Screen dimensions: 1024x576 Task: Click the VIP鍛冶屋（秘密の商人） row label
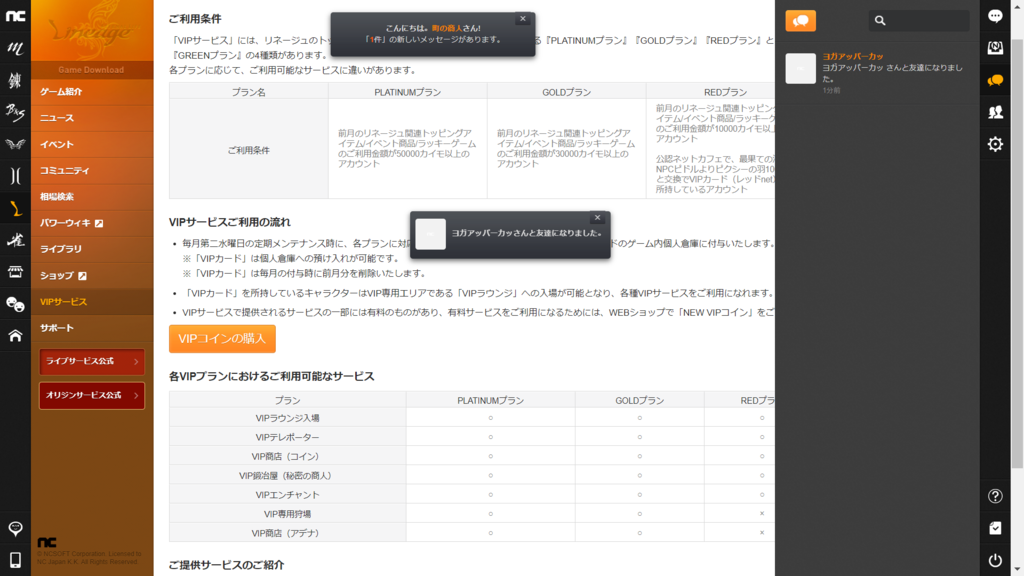pyautogui.click(x=287, y=475)
